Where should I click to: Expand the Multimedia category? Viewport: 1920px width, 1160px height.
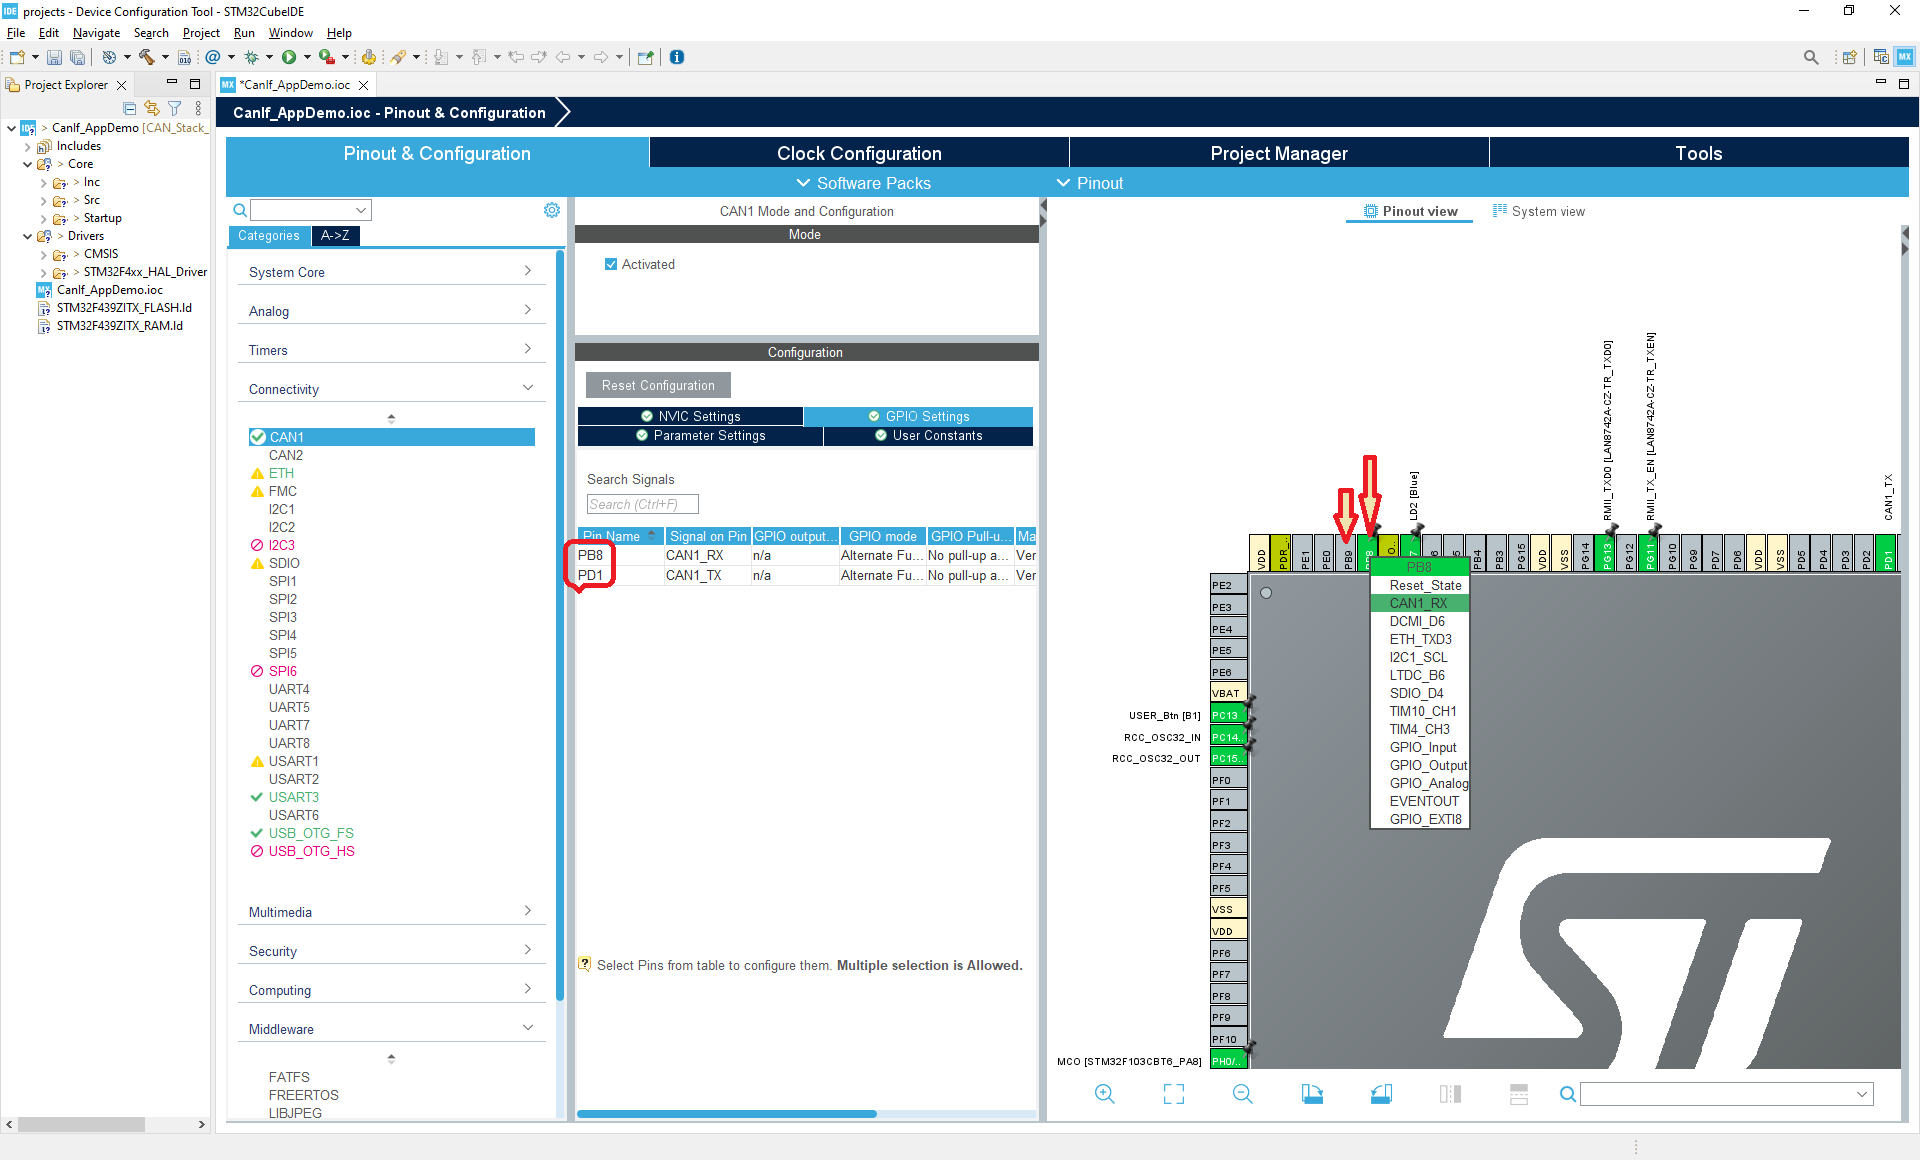(391, 912)
